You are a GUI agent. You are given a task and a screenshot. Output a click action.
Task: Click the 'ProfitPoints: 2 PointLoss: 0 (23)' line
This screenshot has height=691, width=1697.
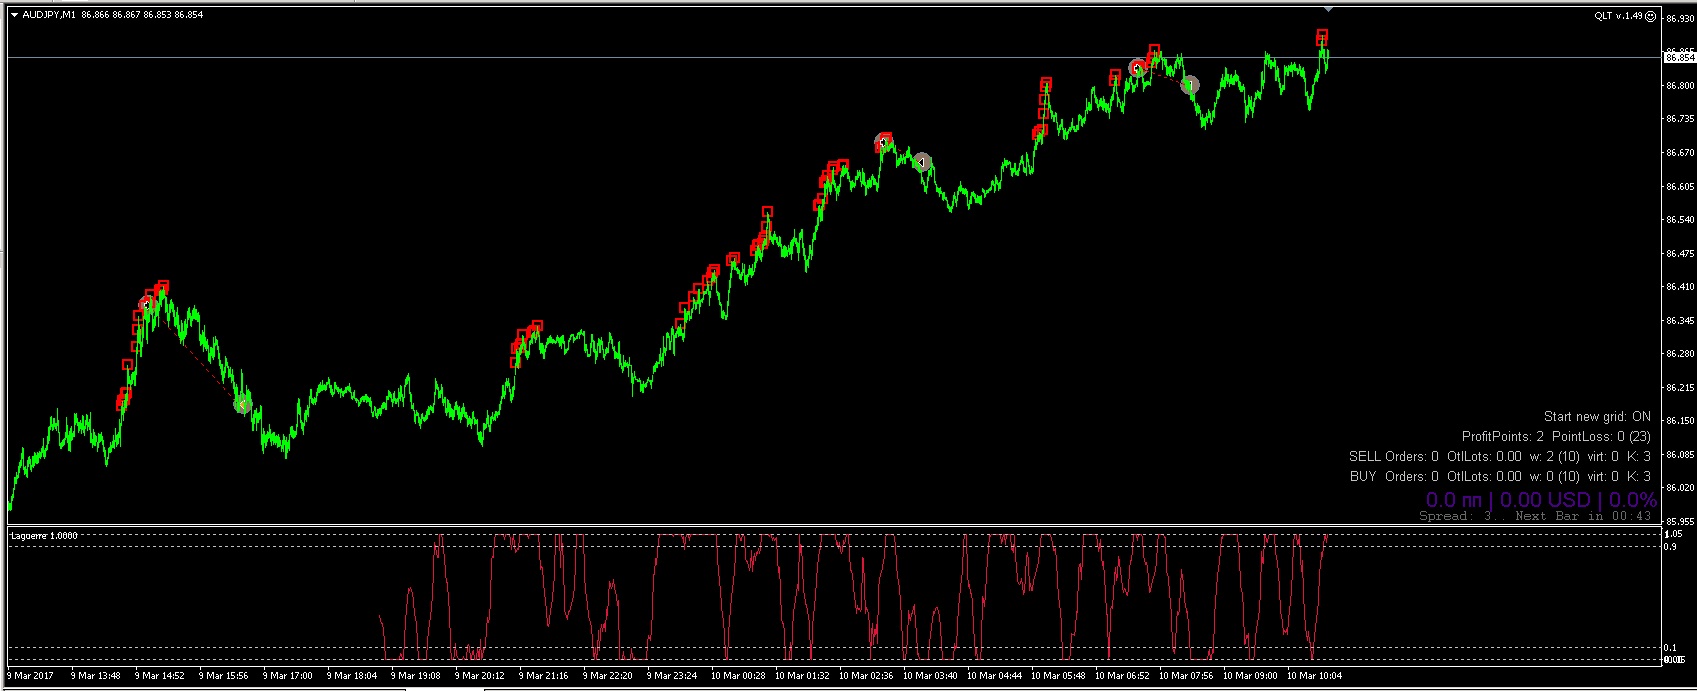(1556, 436)
